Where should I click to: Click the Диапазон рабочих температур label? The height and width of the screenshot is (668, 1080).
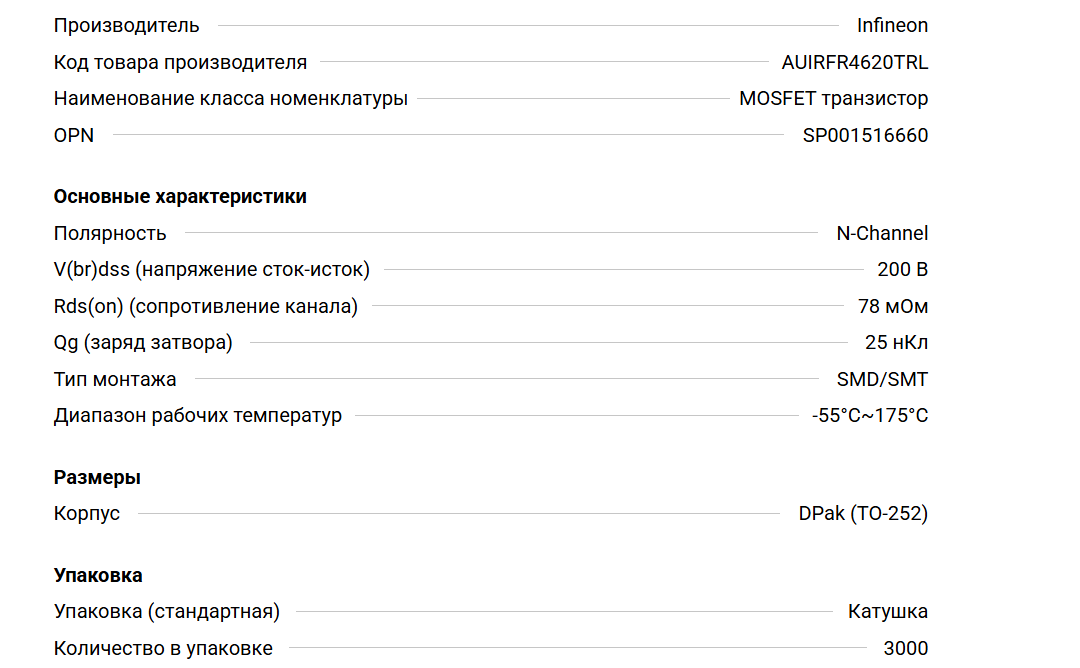coord(197,415)
